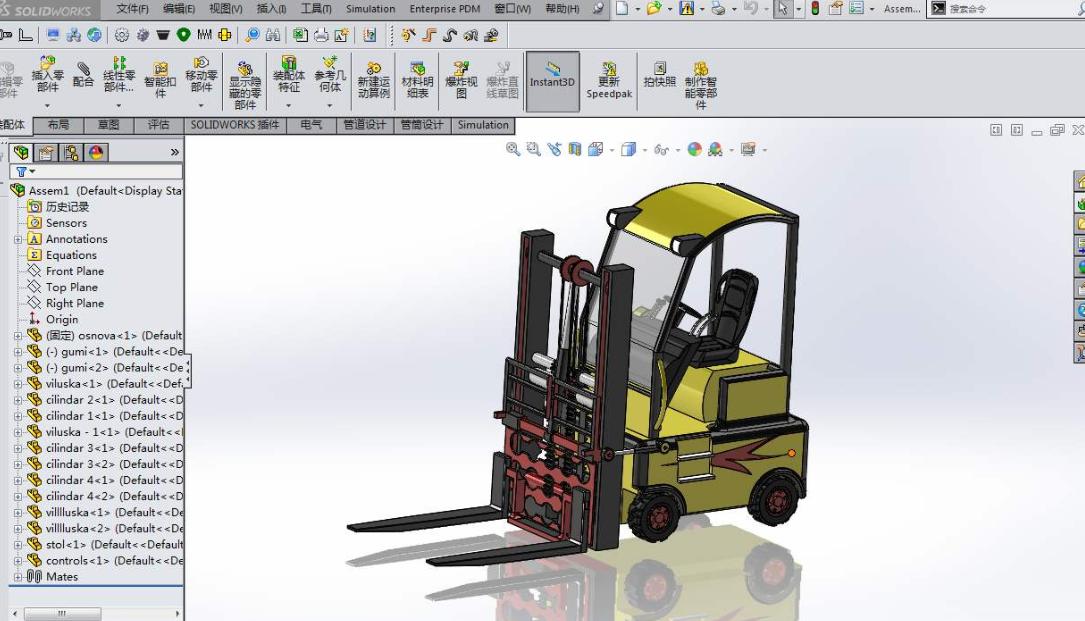Expand the Annotations tree node
The height and width of the screenshot is (621, 1085).
click(18, 240)
